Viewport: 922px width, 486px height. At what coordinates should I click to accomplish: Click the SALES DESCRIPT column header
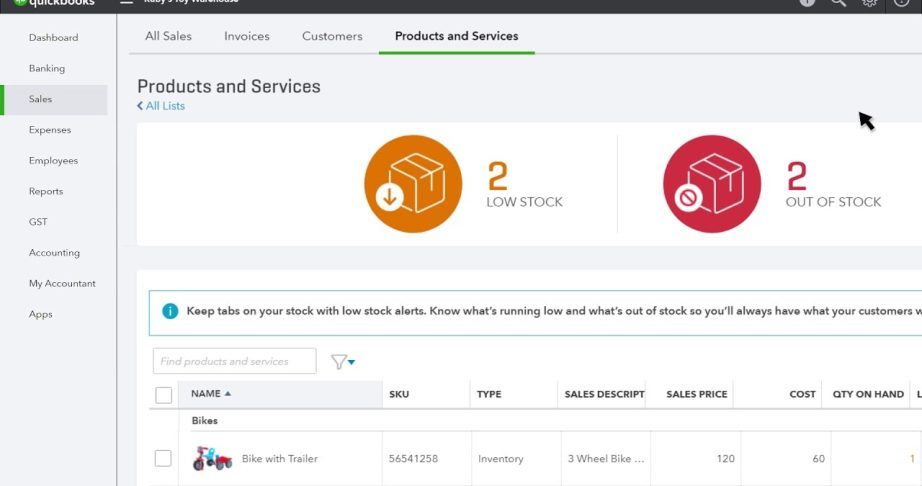(604, 394)
